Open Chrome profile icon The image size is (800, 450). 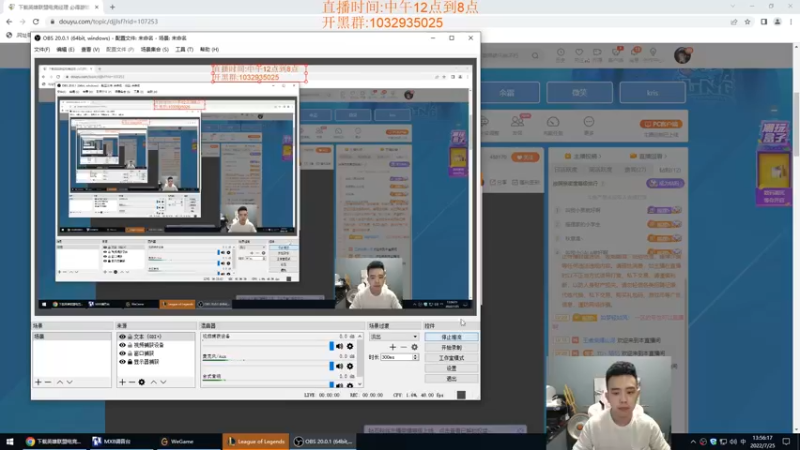click(778, 21)
